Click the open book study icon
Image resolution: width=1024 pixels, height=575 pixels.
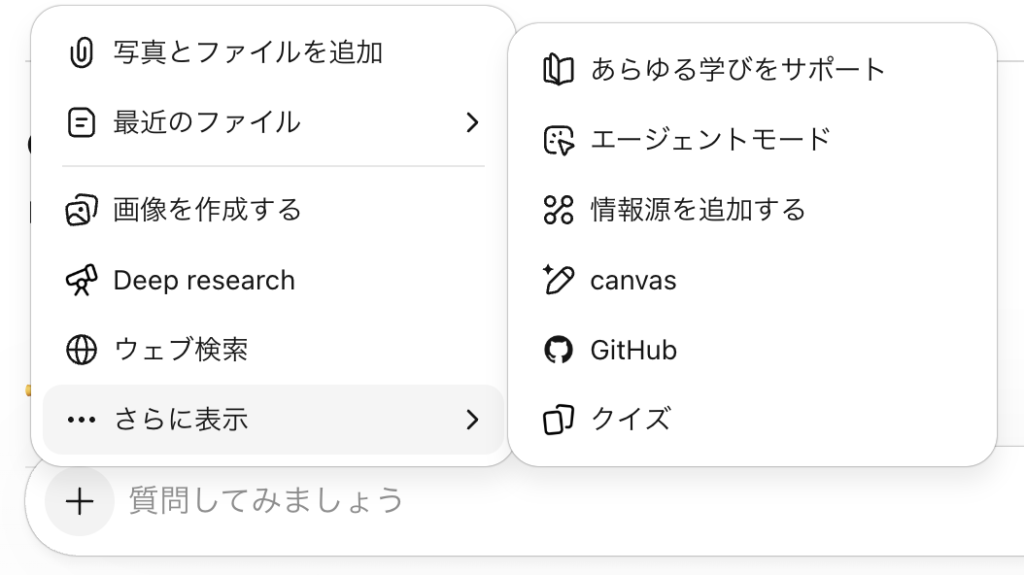[x=558, y=69]
